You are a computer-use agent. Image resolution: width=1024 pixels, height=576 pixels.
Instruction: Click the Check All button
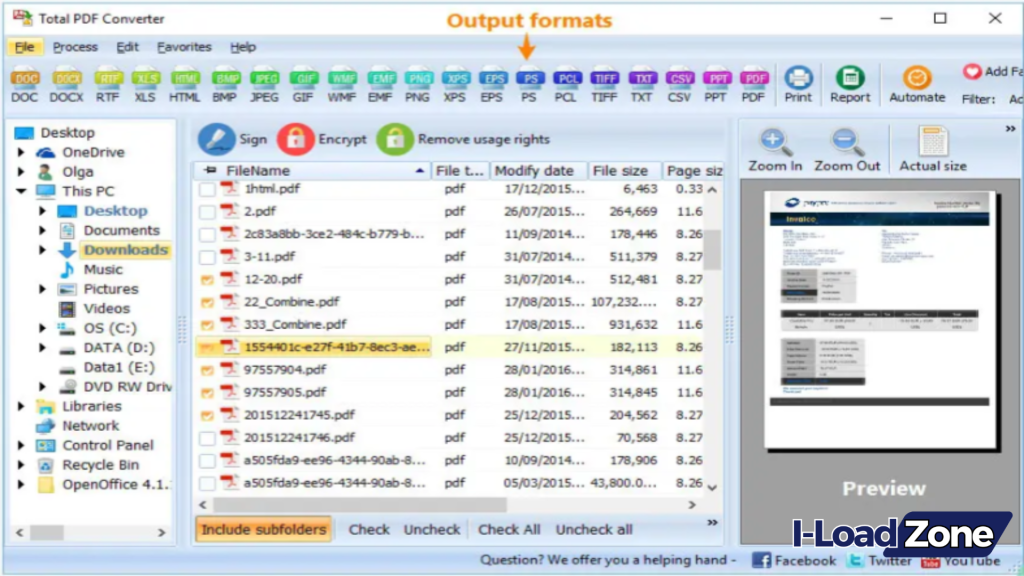pos(508,529)
